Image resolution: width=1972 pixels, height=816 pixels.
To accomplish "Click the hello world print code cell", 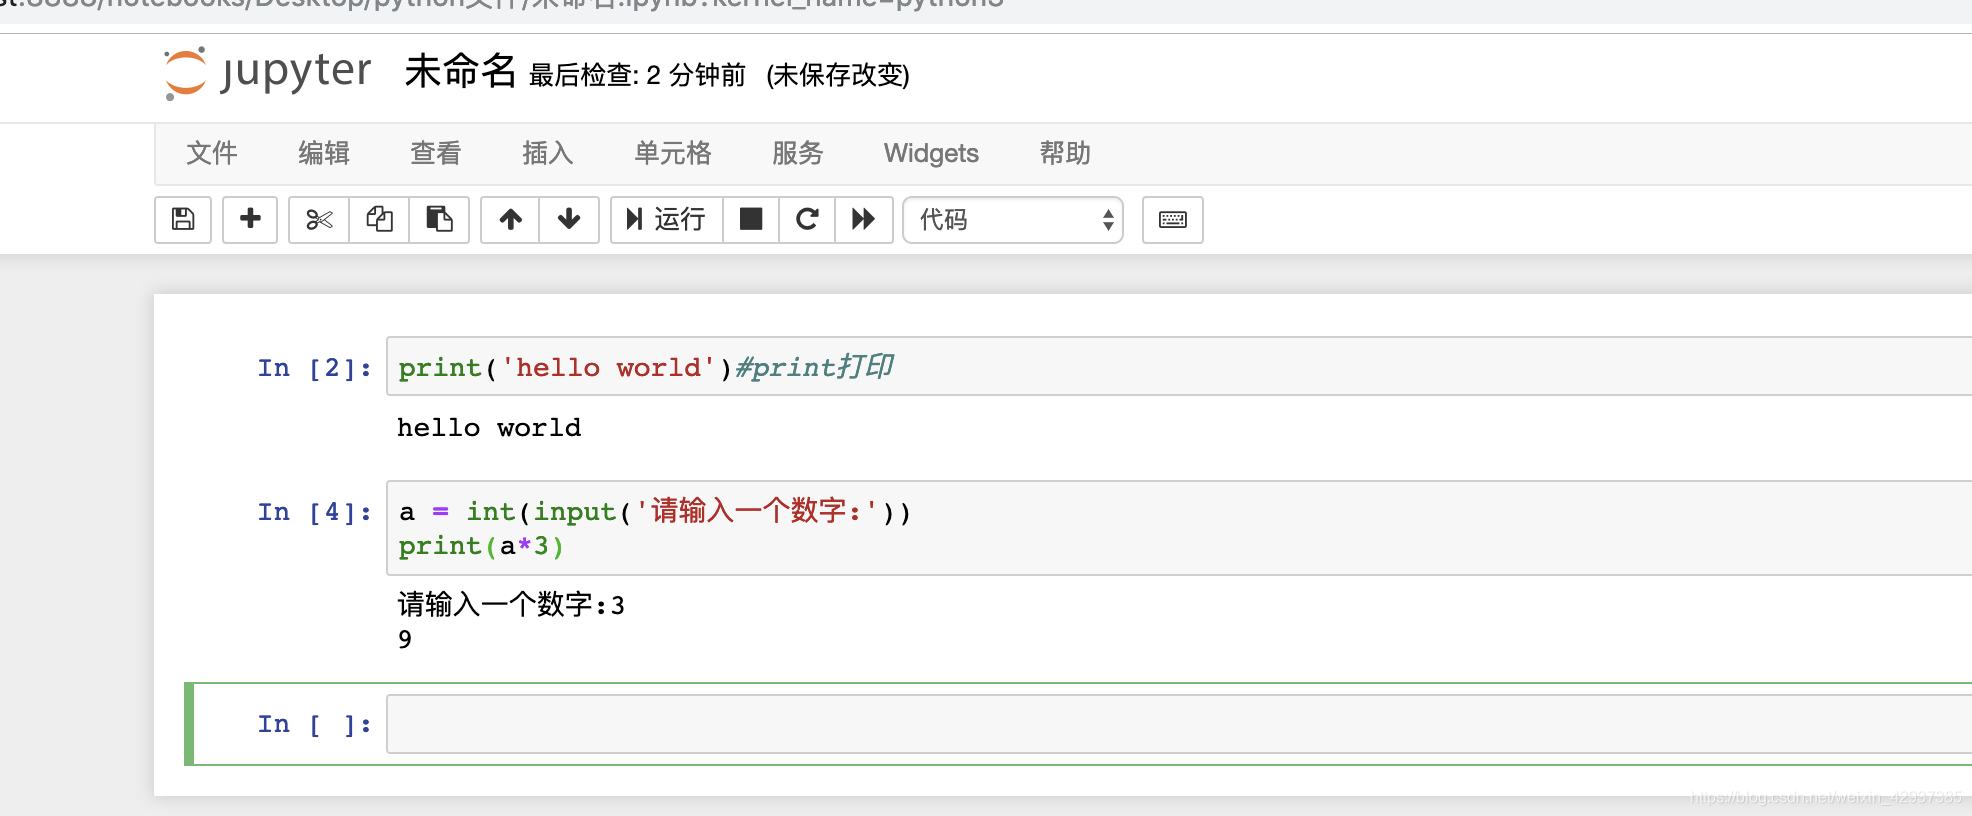I will click(1179, 367).
